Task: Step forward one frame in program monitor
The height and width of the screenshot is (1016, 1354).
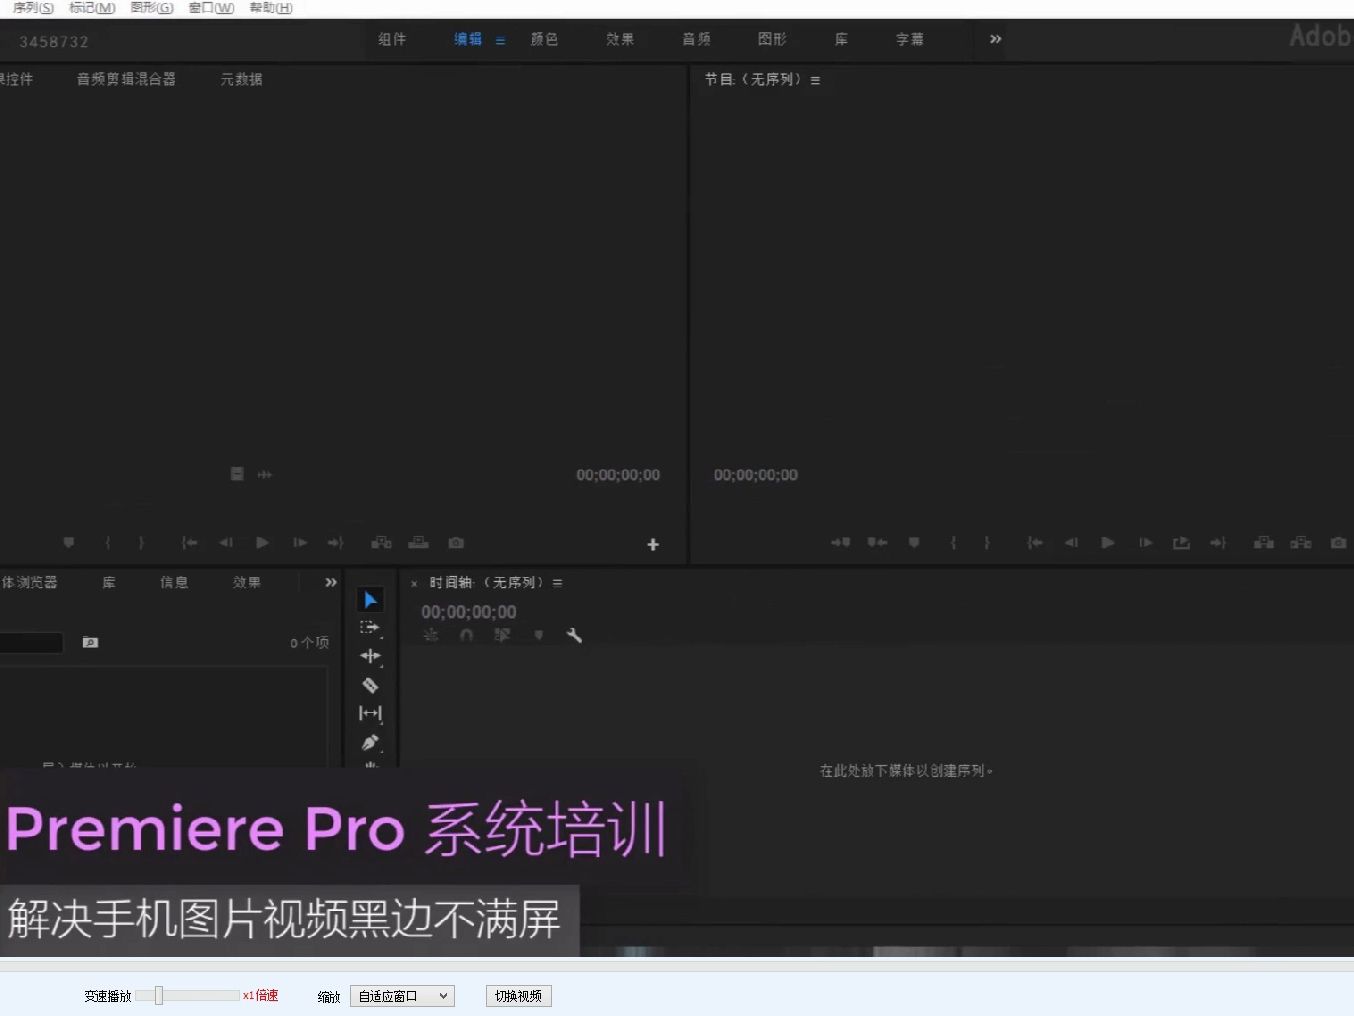Action: click(1145, 542)
